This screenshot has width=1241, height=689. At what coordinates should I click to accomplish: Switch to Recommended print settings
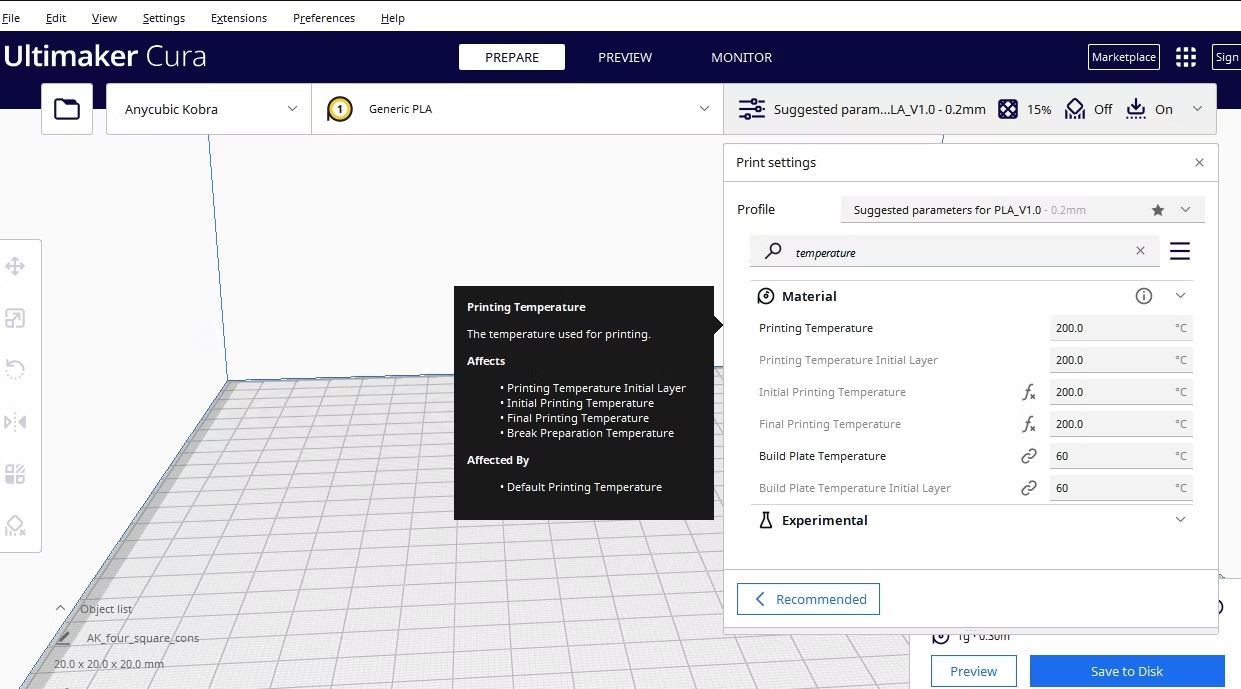tap(808, 599)
